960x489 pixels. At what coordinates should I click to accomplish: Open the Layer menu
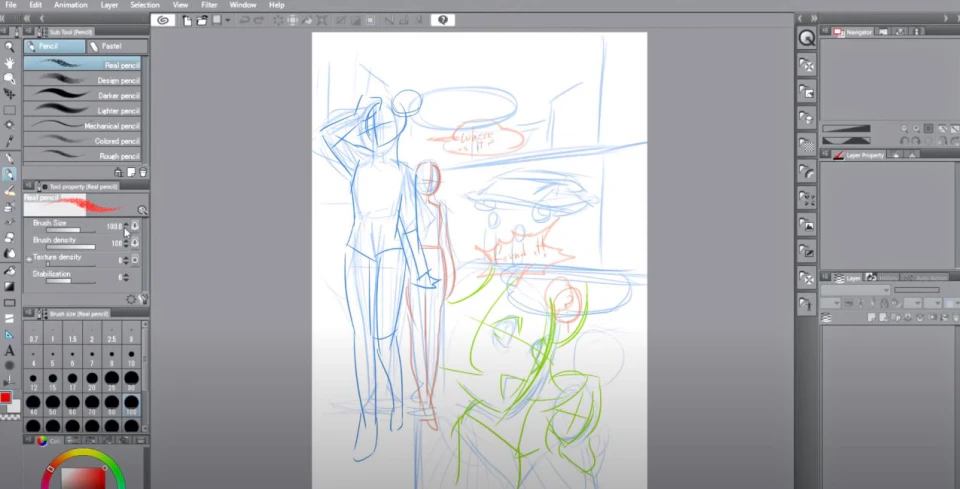(x=110, y=5)
